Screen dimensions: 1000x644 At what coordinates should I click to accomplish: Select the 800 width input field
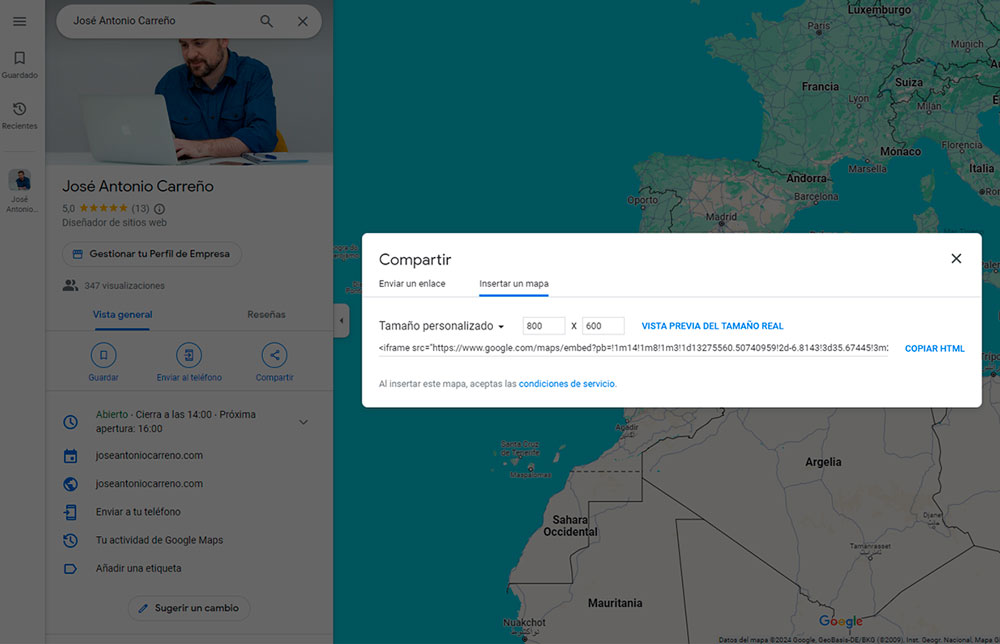click(x=543, y=325)
